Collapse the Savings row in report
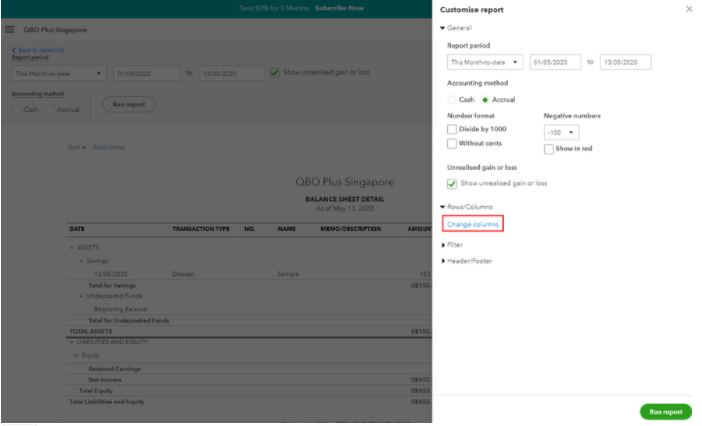 (81, 261)
